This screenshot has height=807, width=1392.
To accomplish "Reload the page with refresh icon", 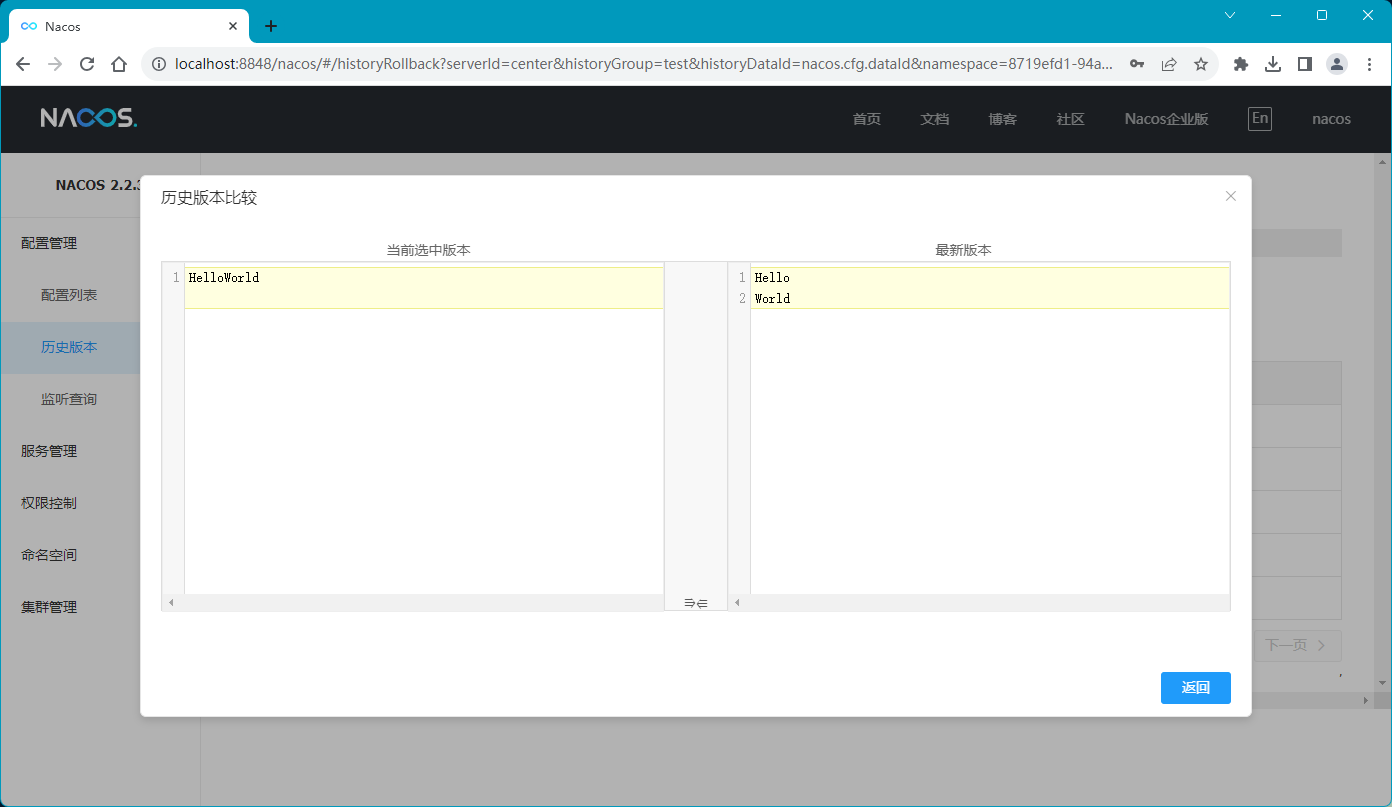I will pos(87,64).
